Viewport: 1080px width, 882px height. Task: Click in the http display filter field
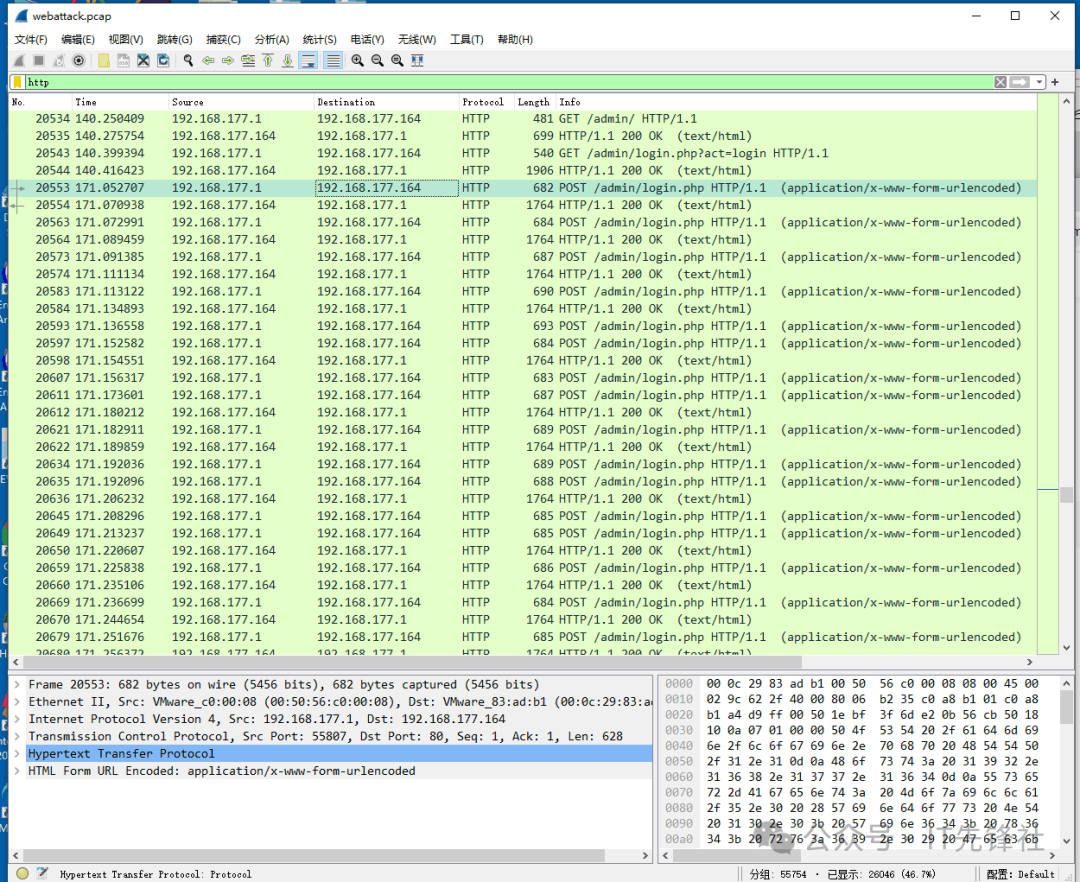click(500, 82)
